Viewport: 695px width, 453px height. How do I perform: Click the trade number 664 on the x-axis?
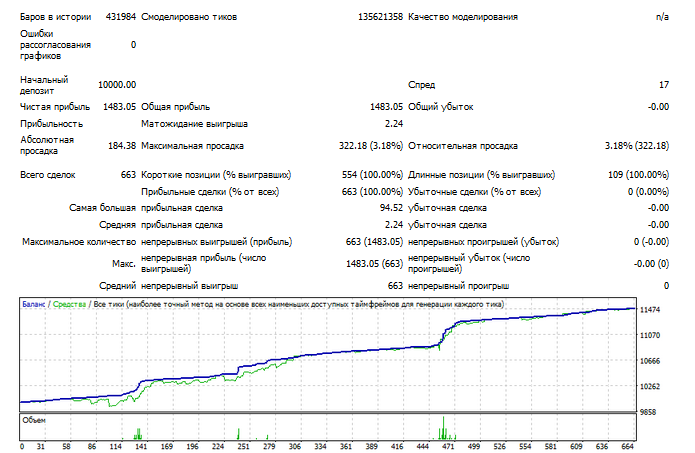tap(628, 446)
